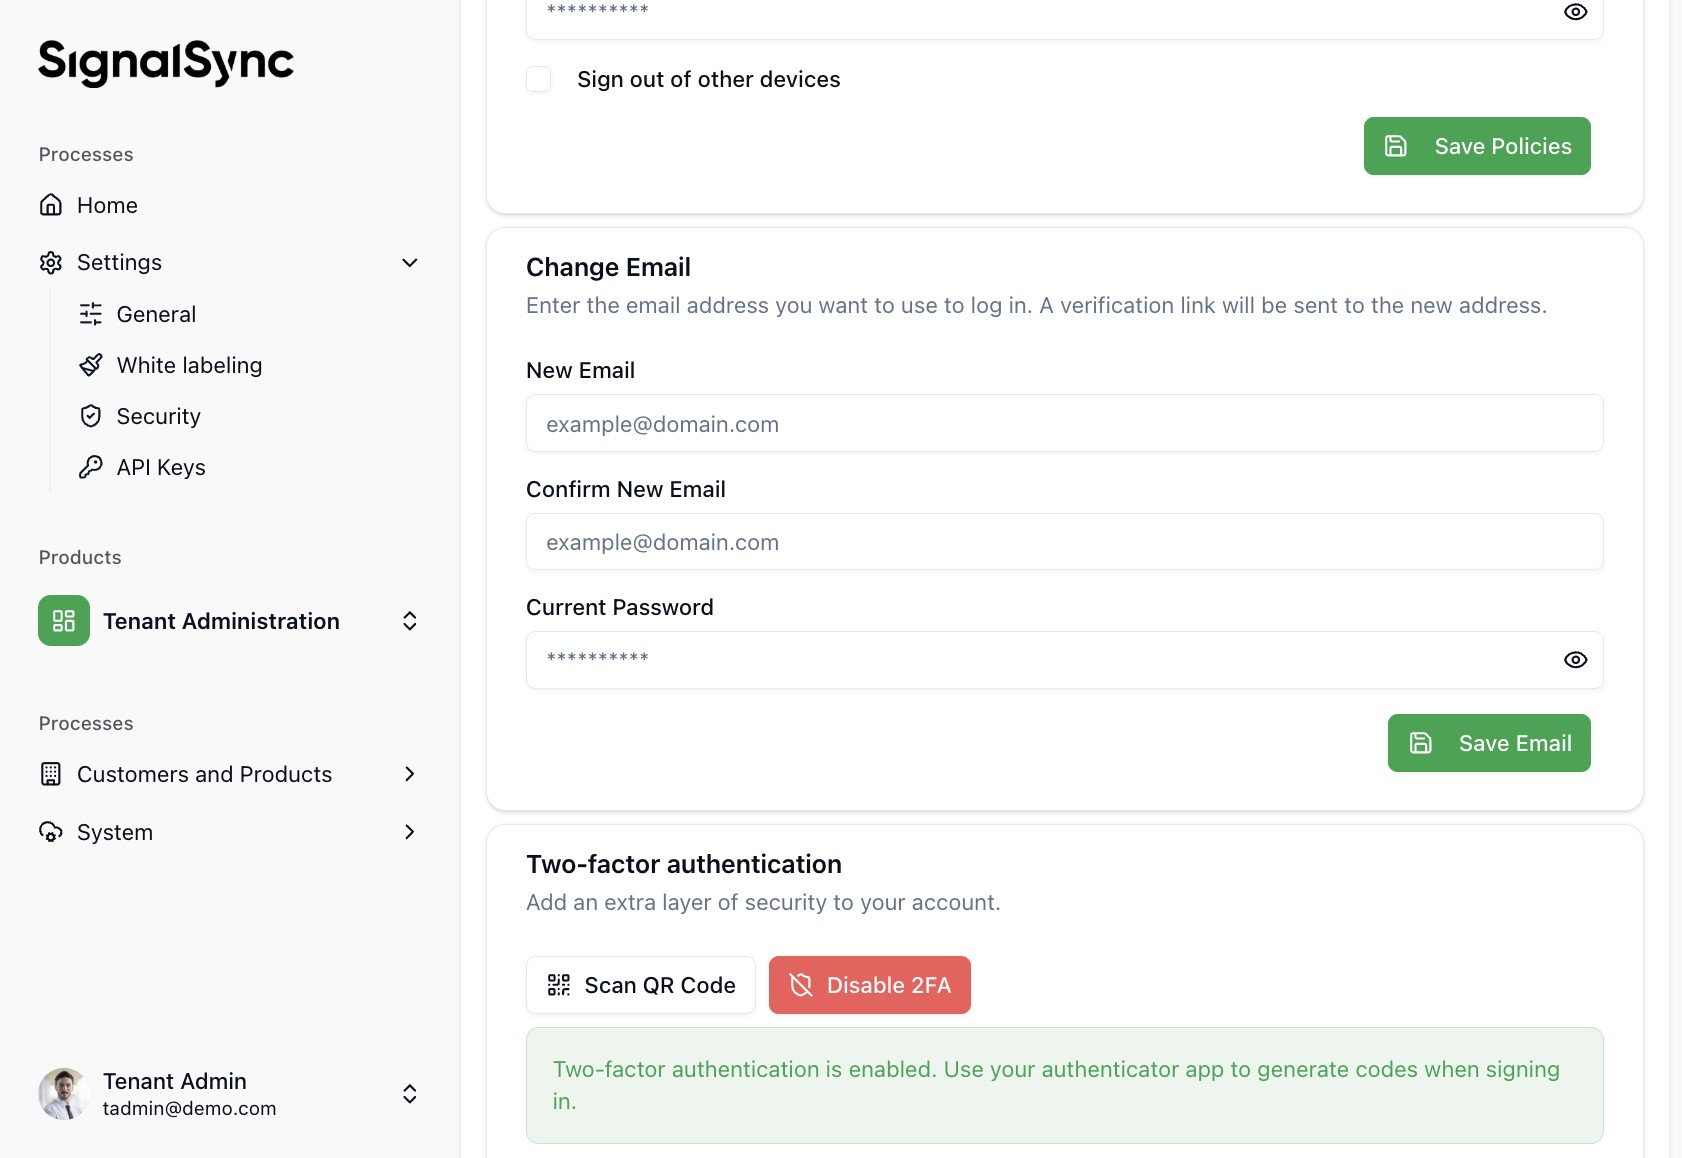
Task: Reveal Current Password via eye icon
Action: pos(1576,660)
